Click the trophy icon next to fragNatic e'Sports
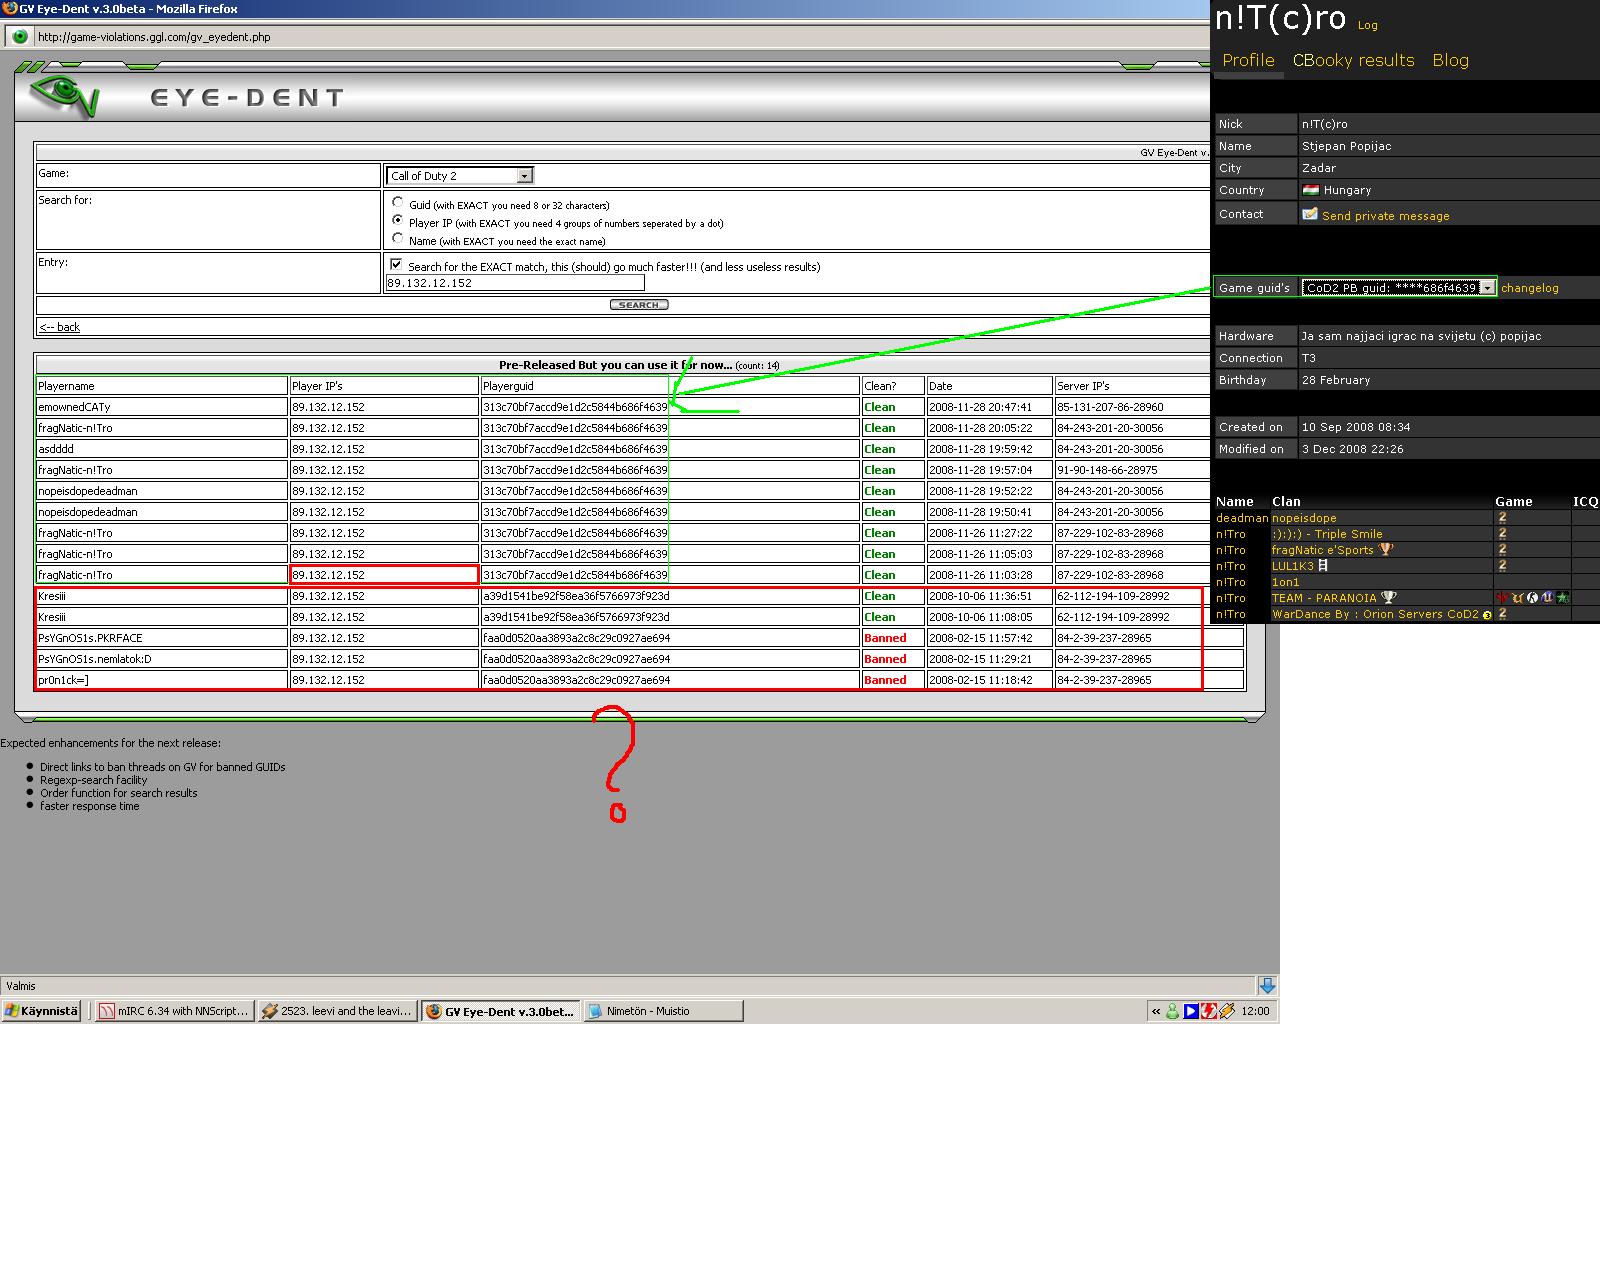 [x=1385, y=550]
